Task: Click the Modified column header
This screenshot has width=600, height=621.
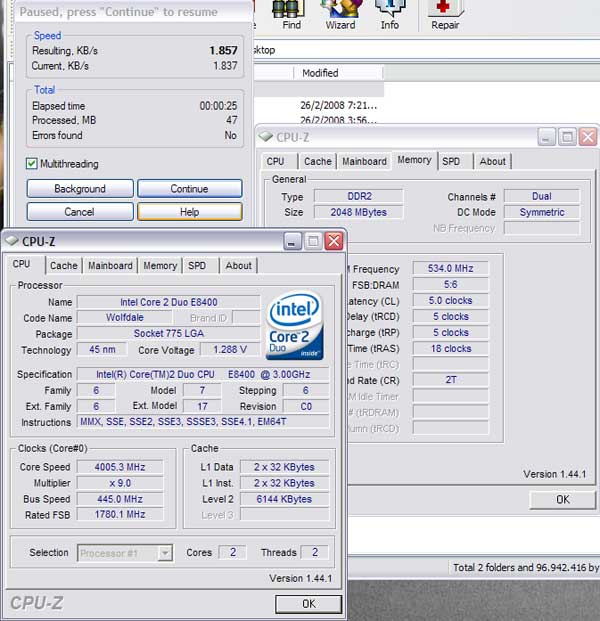Action: point(338,73)
